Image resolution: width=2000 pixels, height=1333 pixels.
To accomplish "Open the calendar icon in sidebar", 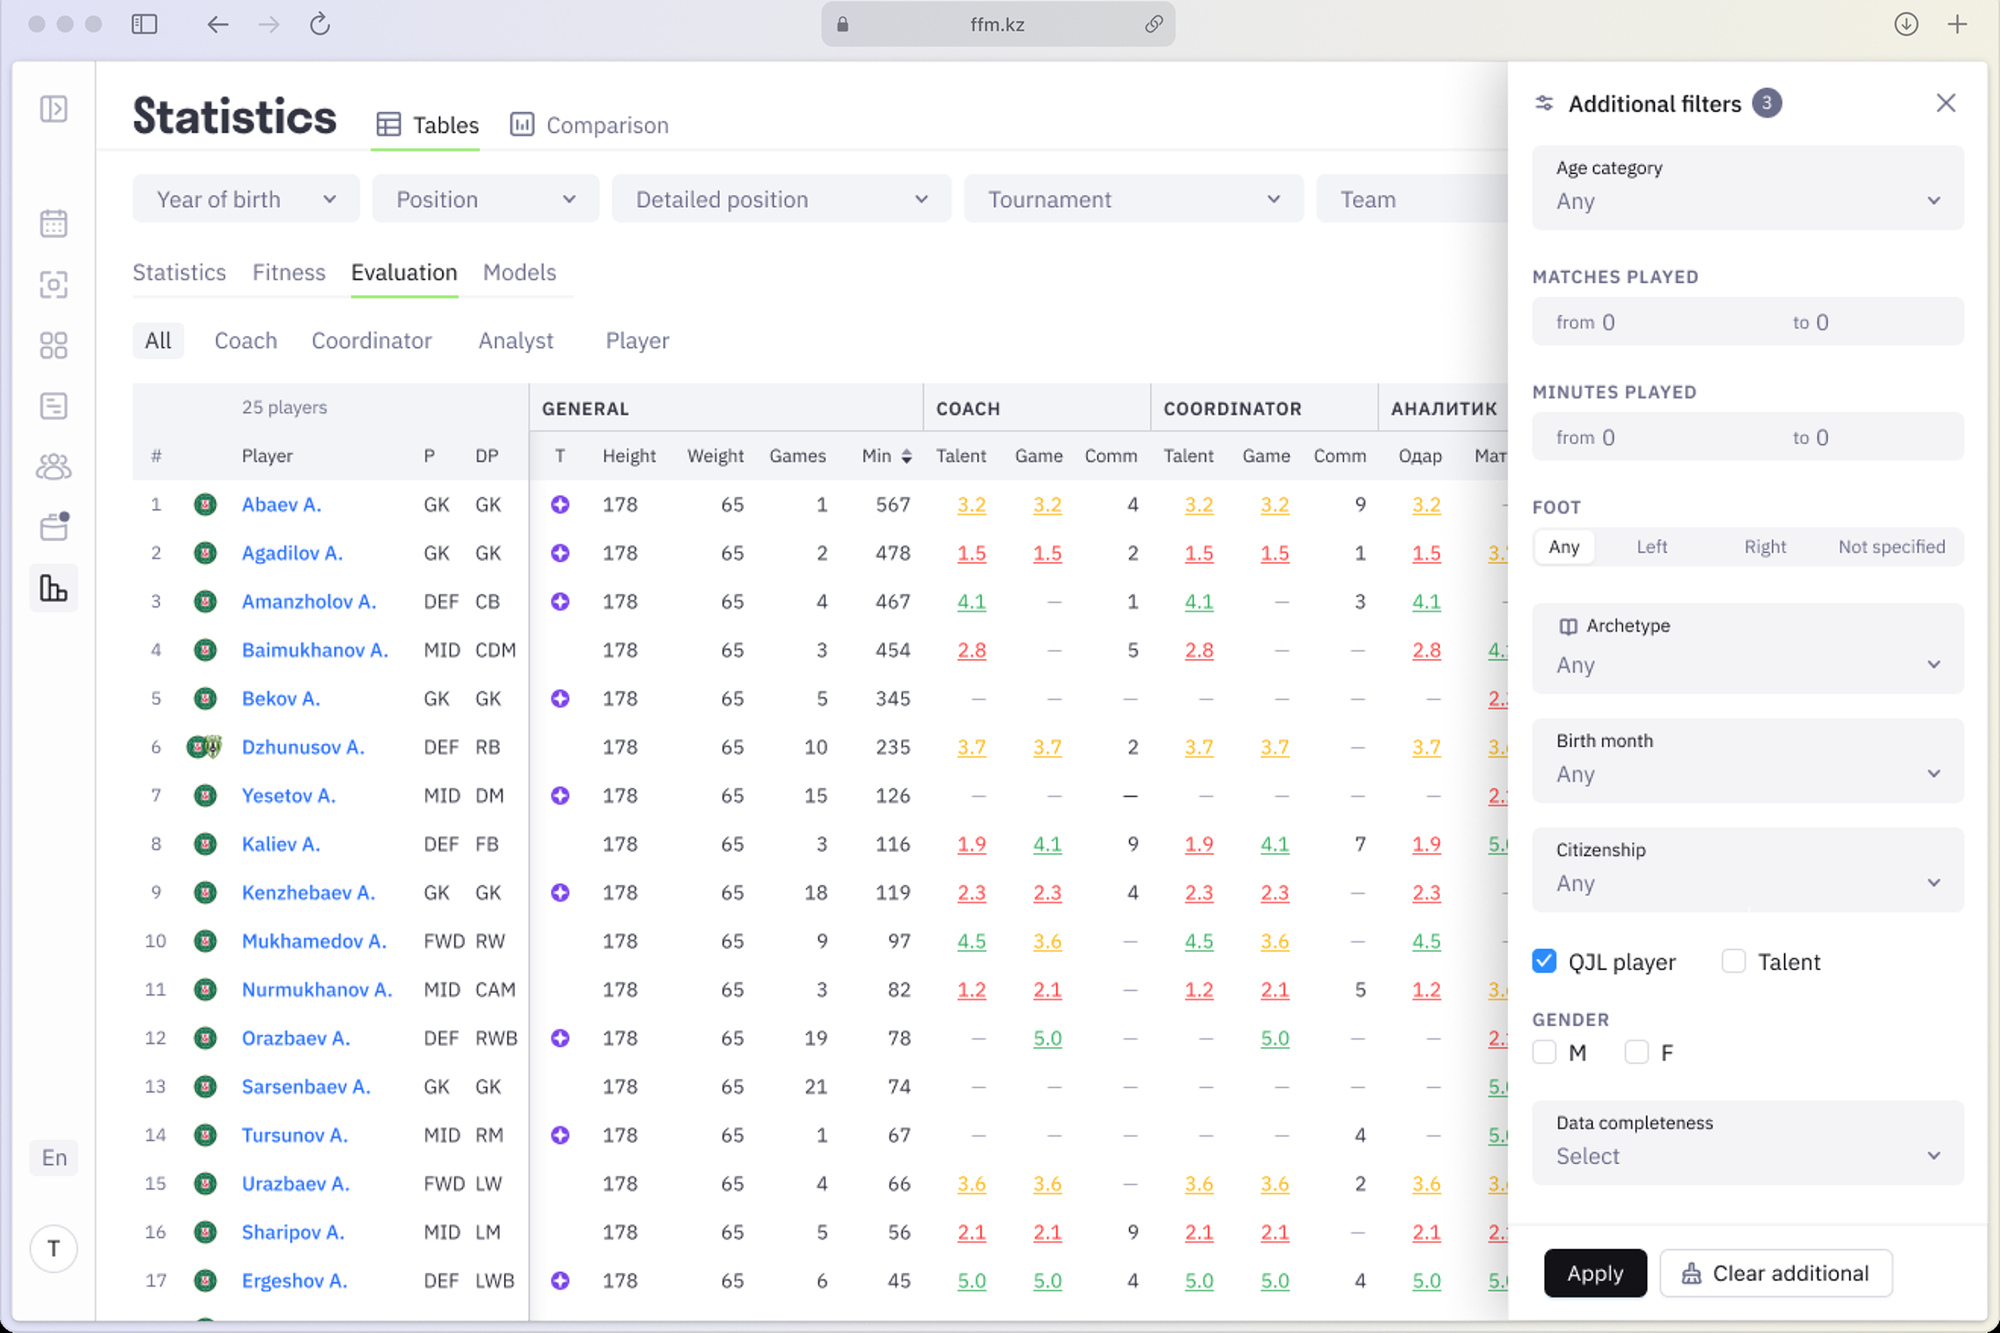I will click(x=54, y=223).
